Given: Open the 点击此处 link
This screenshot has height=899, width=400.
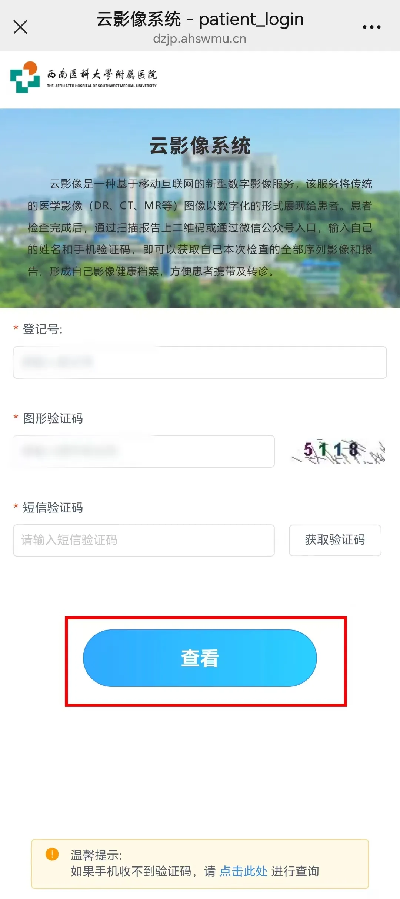Looking at the screenshot, I should 244,871.
